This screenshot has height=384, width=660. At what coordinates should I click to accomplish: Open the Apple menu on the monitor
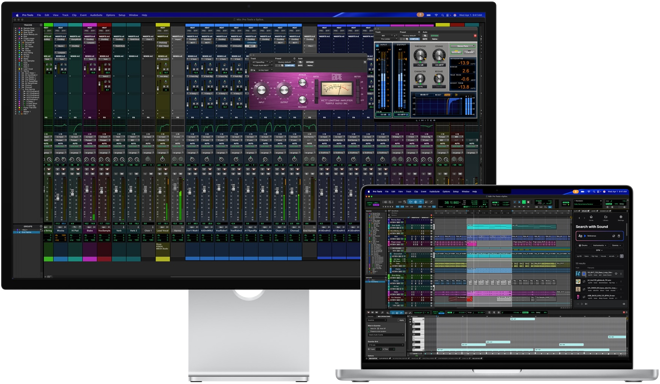(x=17, y=15)
